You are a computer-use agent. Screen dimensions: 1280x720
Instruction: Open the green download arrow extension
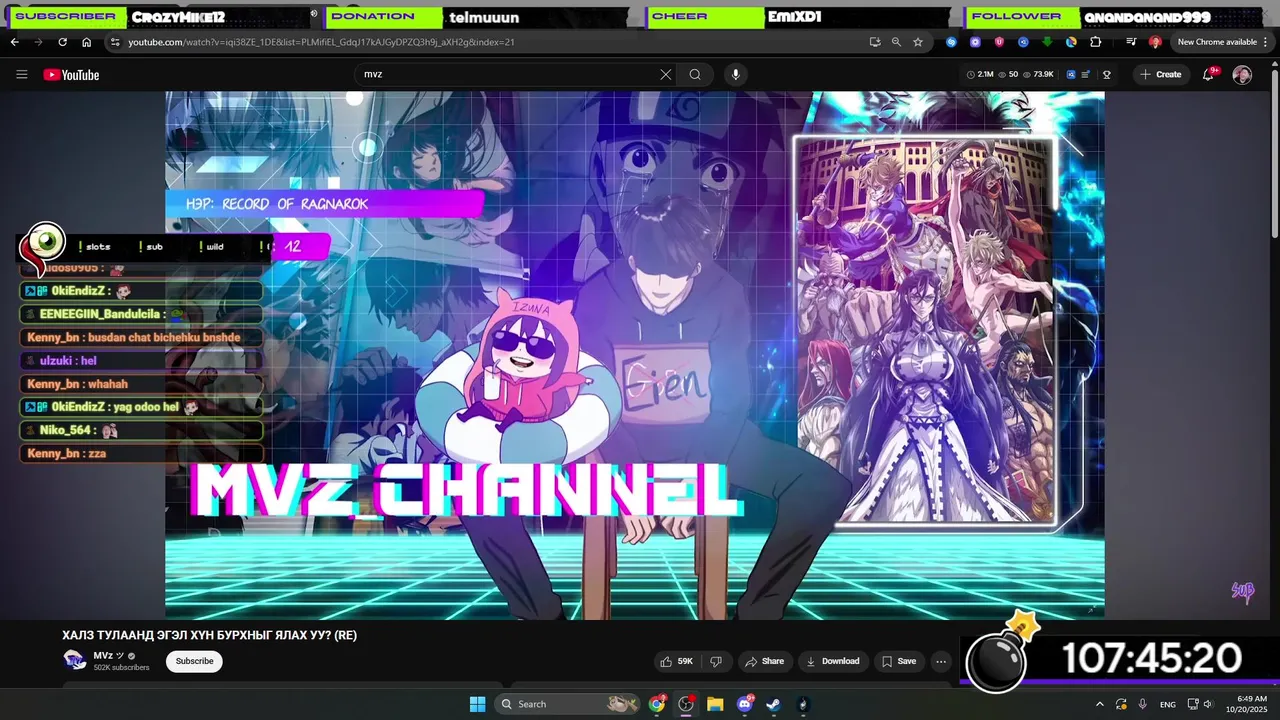pos(1047,42)
